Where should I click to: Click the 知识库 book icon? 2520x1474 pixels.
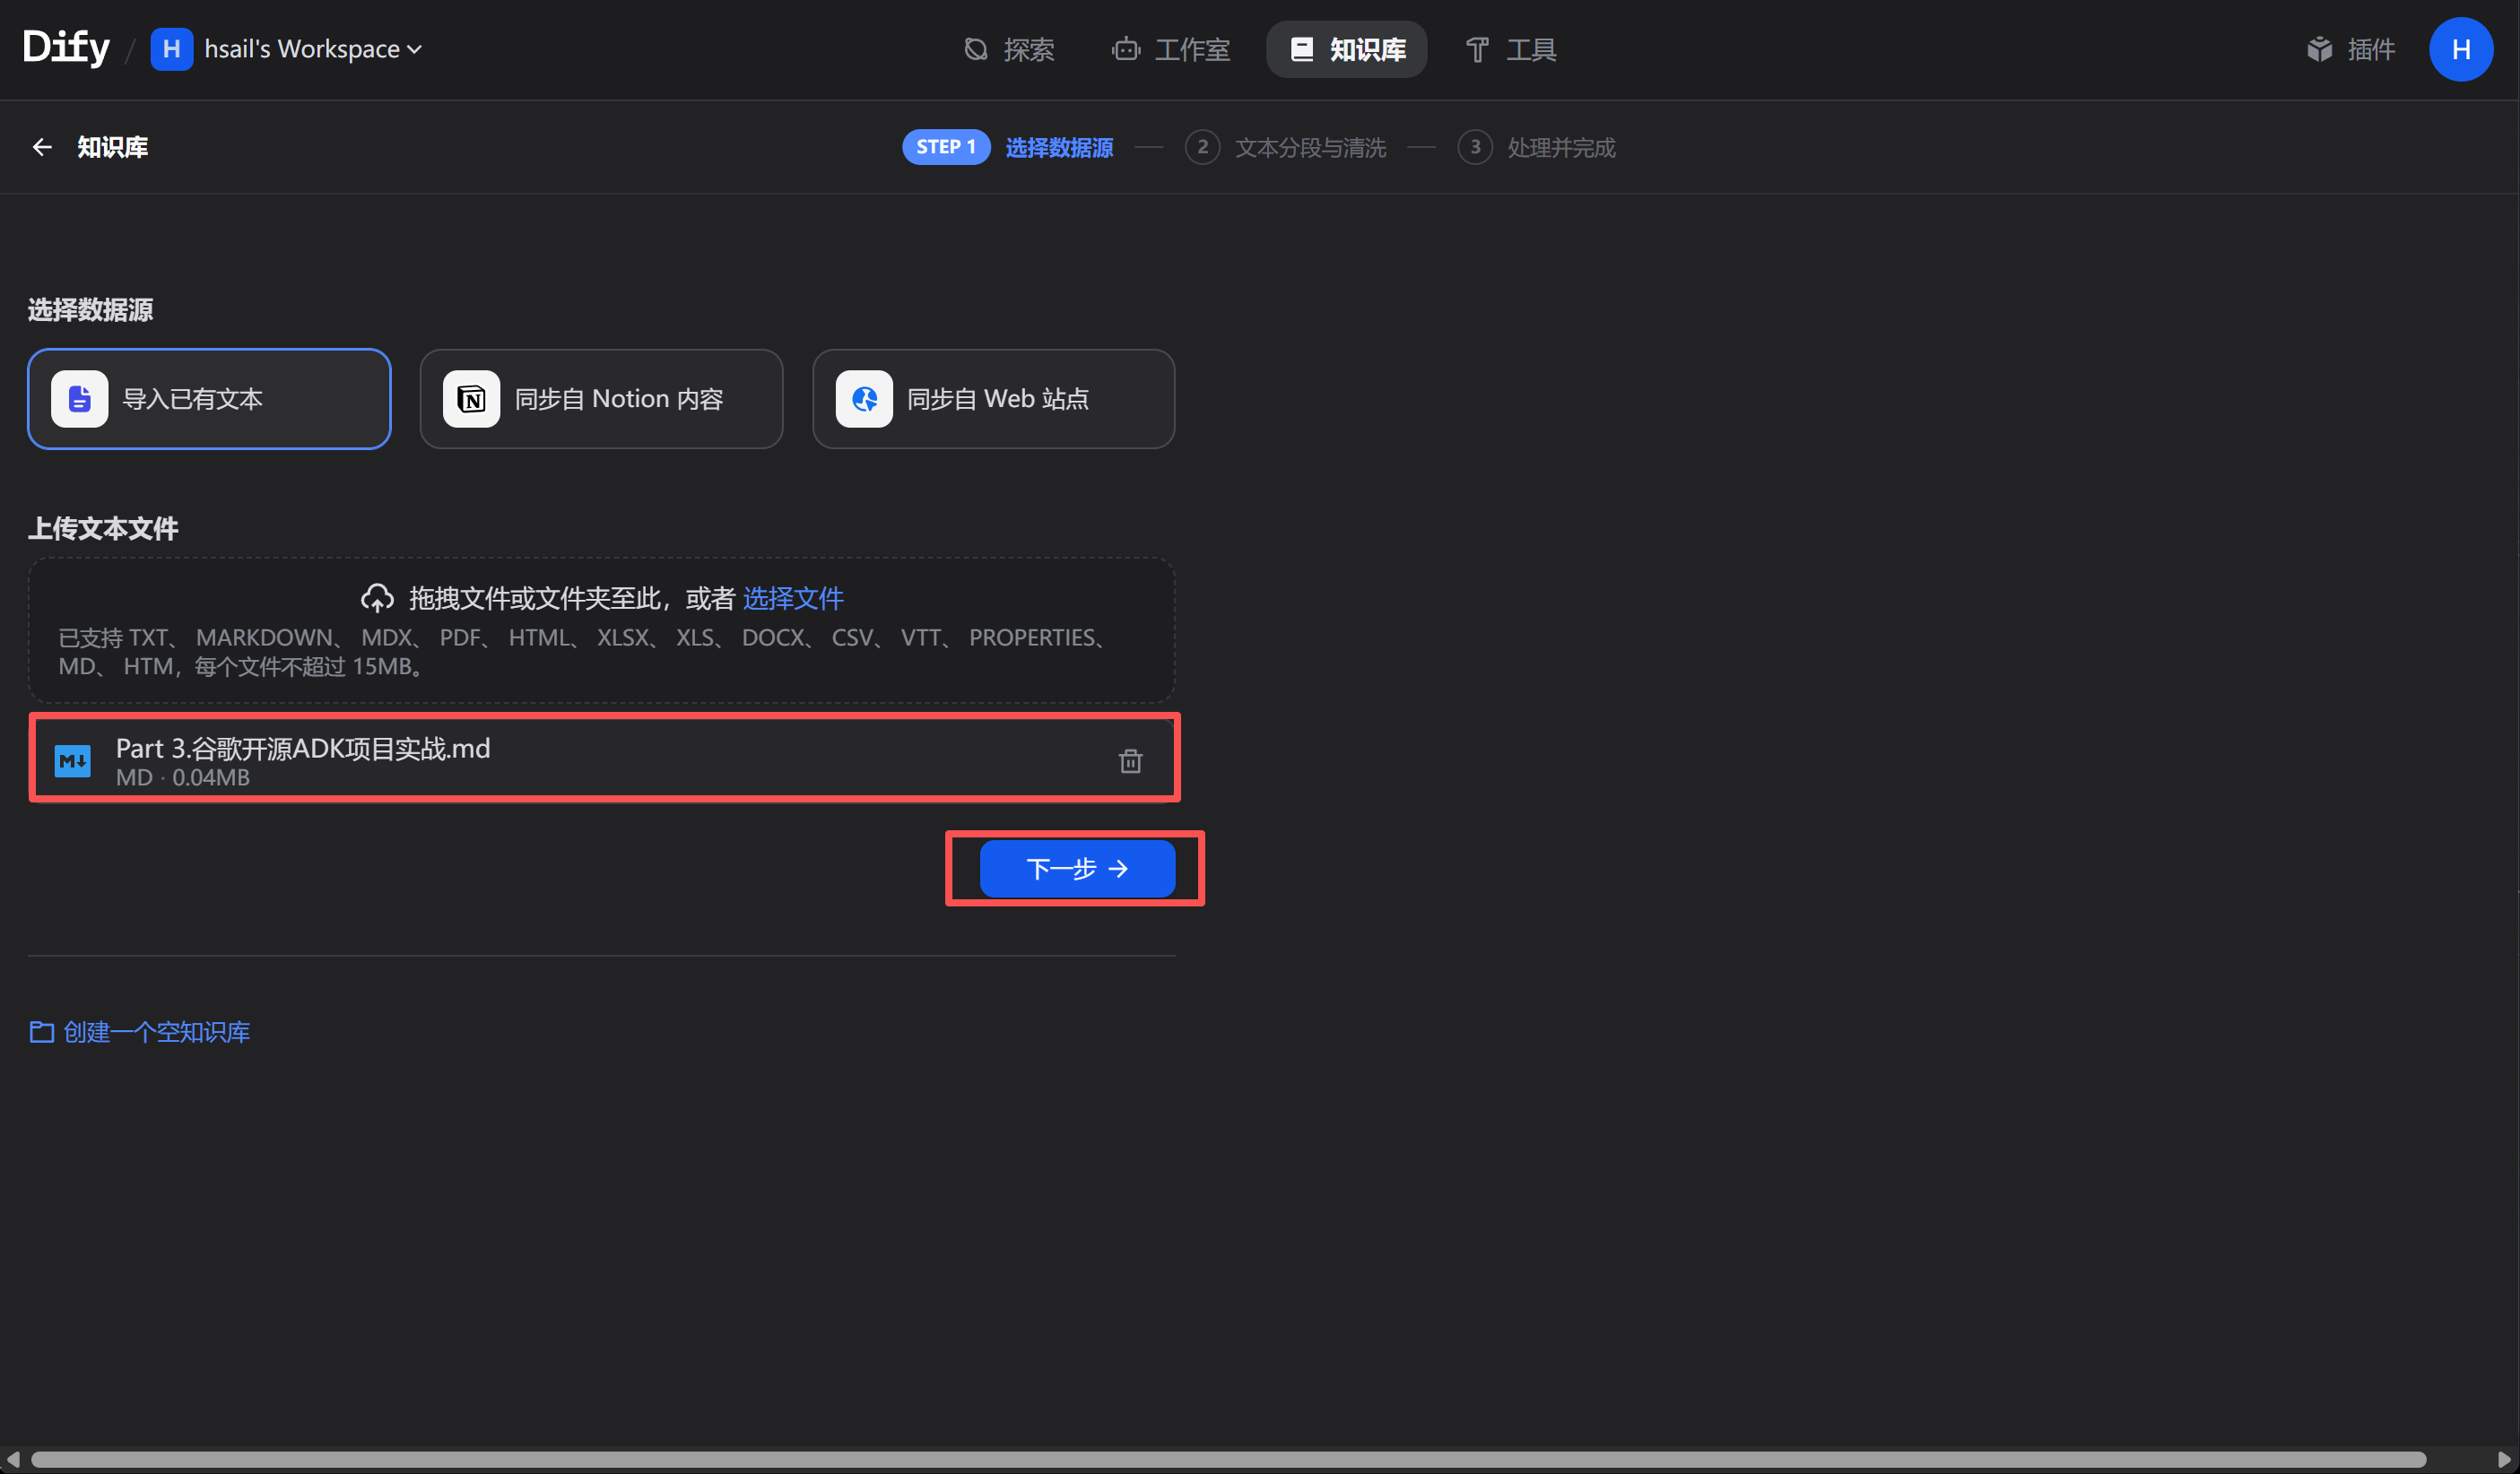pyautogui.click(x=1302, y=49)
